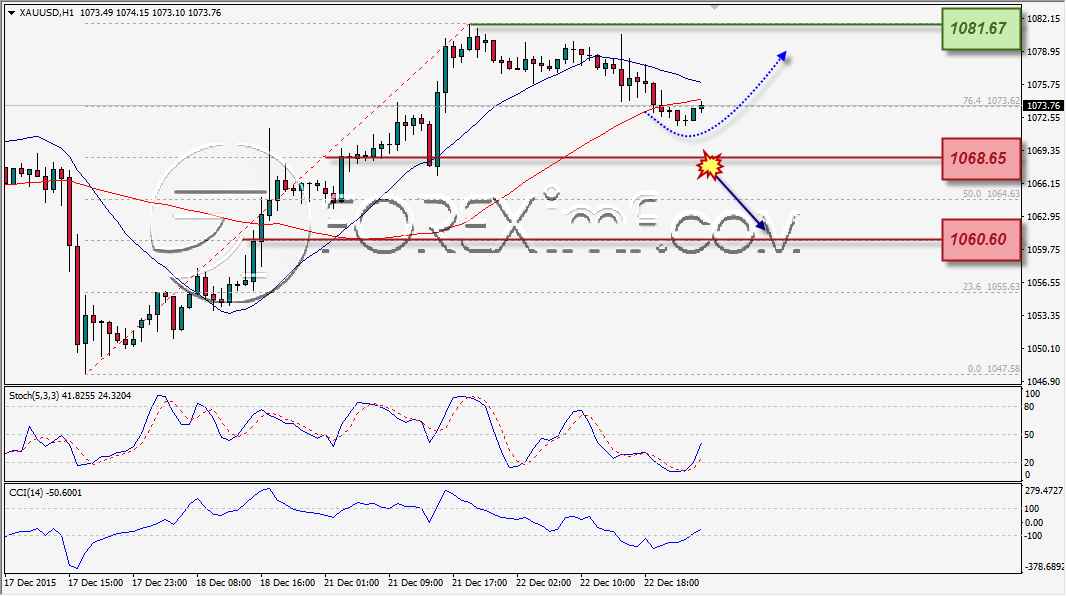Click the CCI(14) indicator label

coord(45,493)
